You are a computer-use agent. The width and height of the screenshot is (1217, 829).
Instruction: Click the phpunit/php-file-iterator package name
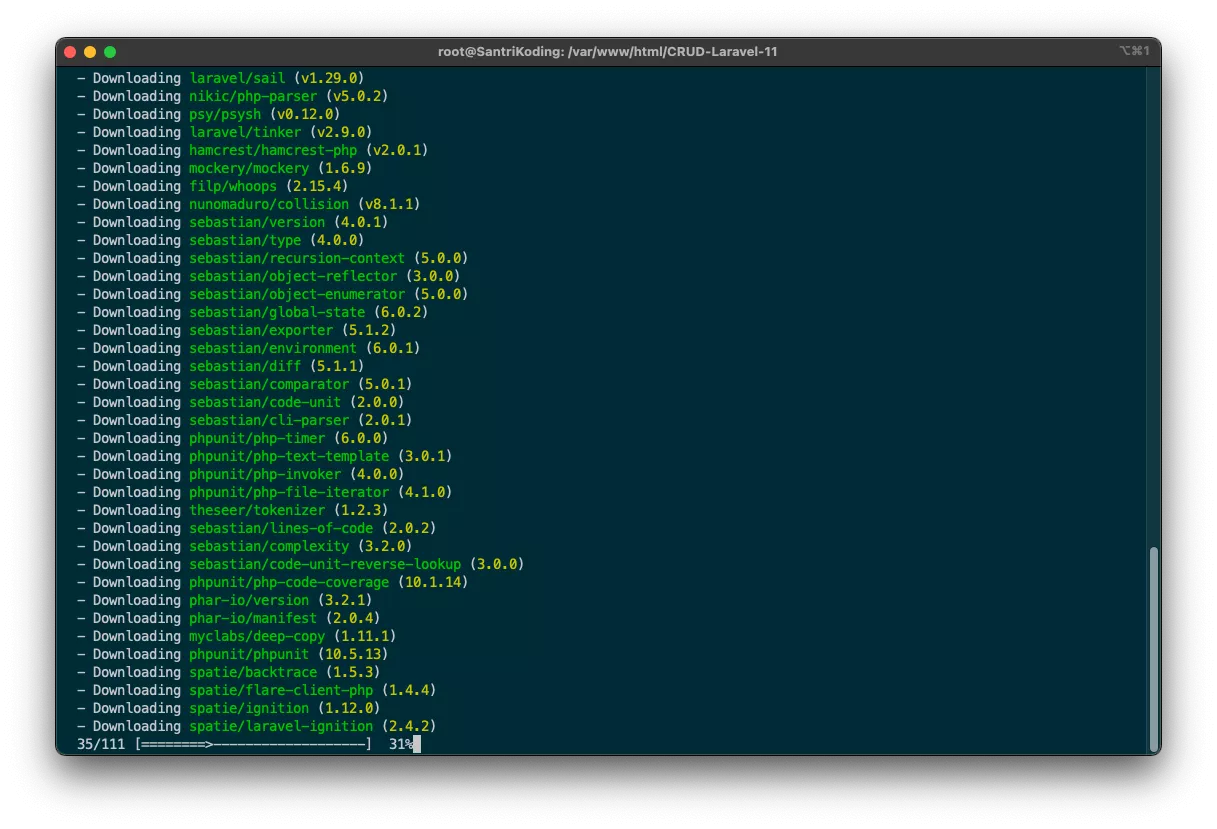(x=289, y=492)
